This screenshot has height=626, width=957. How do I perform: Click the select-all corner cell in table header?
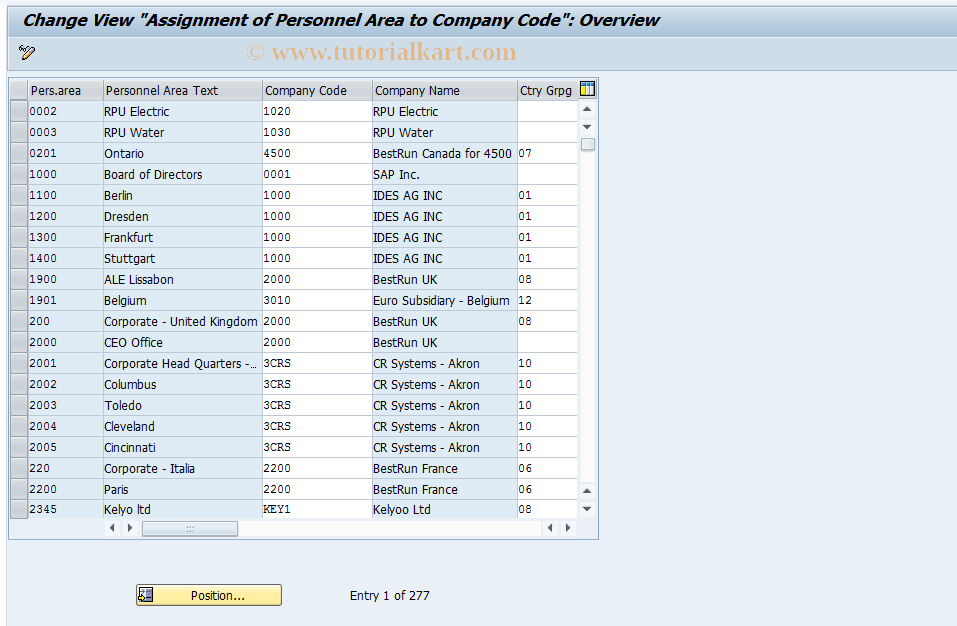click(x=19, y=90)
